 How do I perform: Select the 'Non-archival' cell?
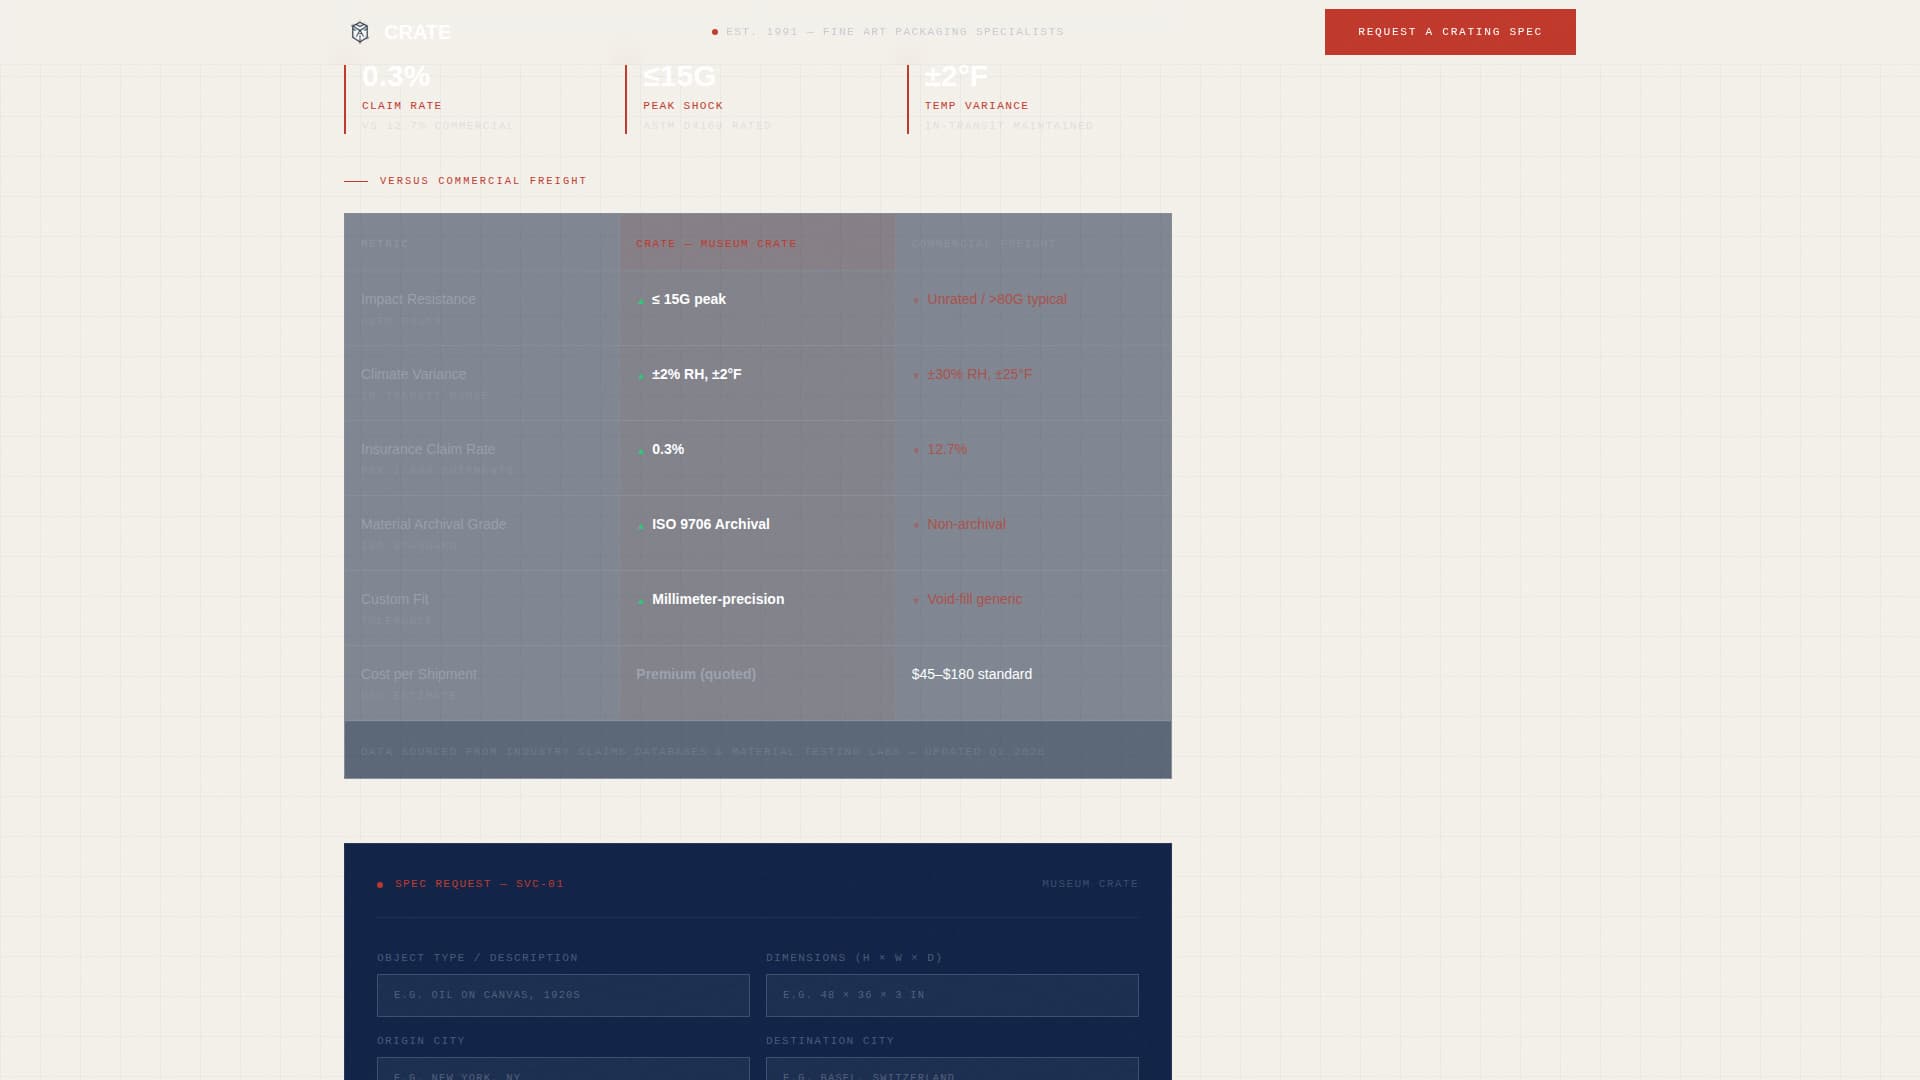click(966, 524)
